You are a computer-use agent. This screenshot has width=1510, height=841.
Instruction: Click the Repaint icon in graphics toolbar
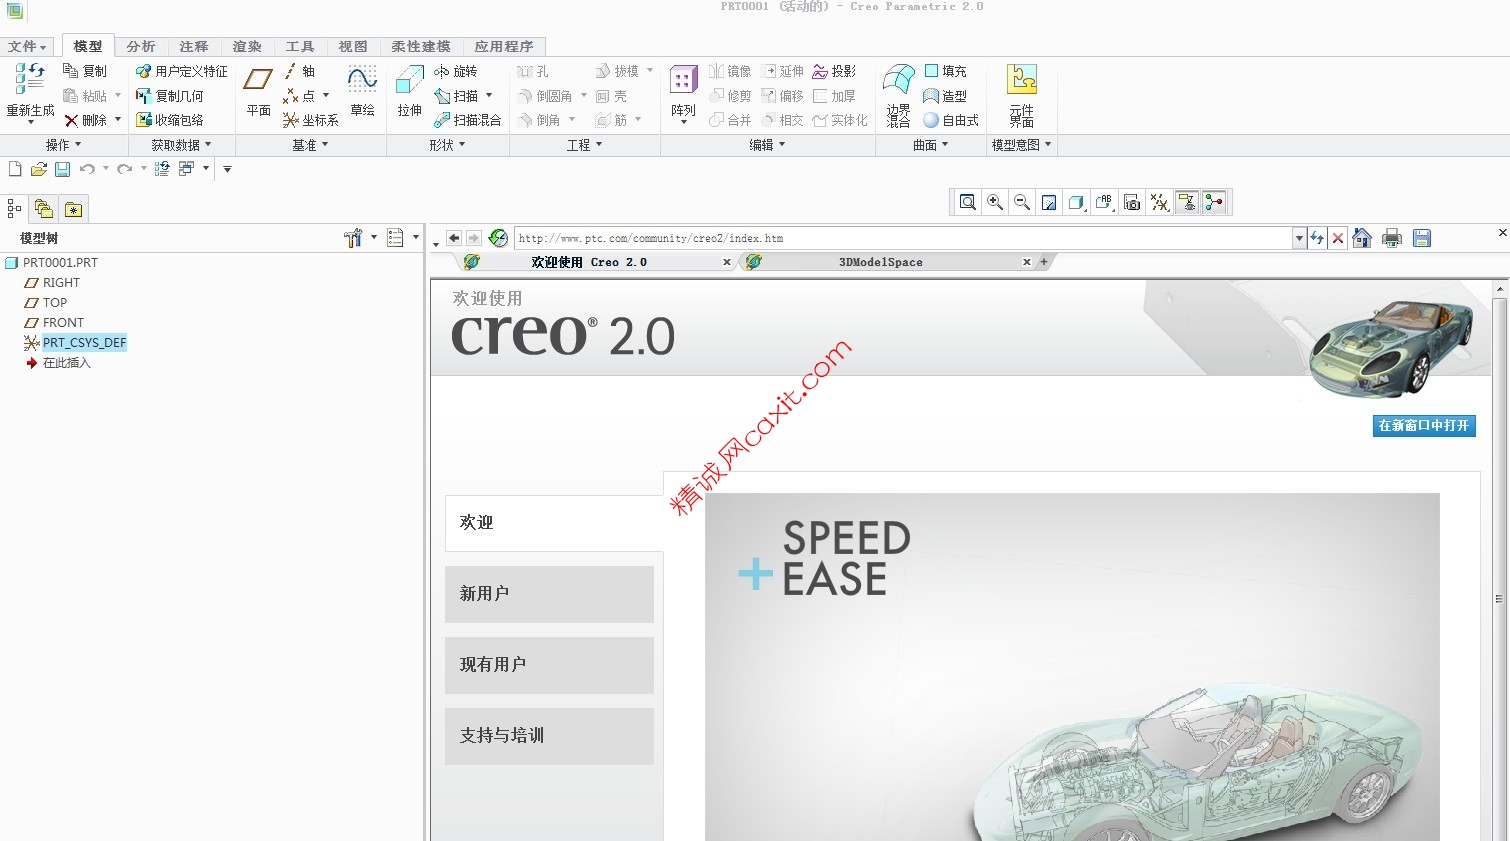pyautogui.click(x=1049, y=203)
